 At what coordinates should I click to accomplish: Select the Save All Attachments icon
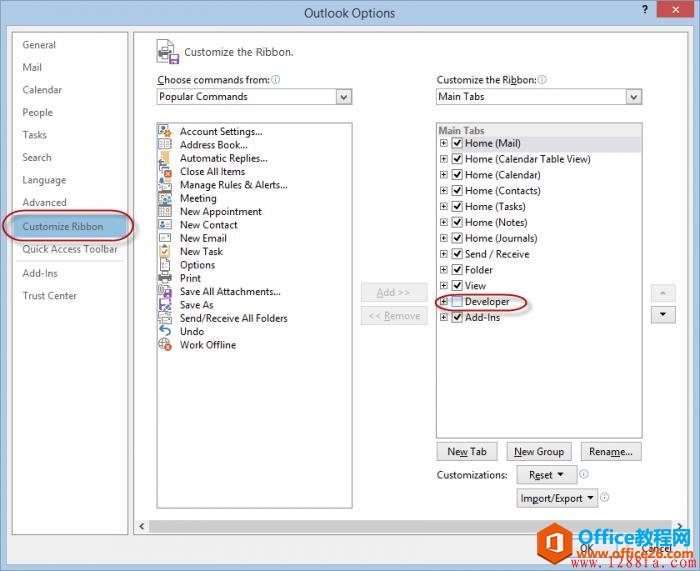(165, 292)
